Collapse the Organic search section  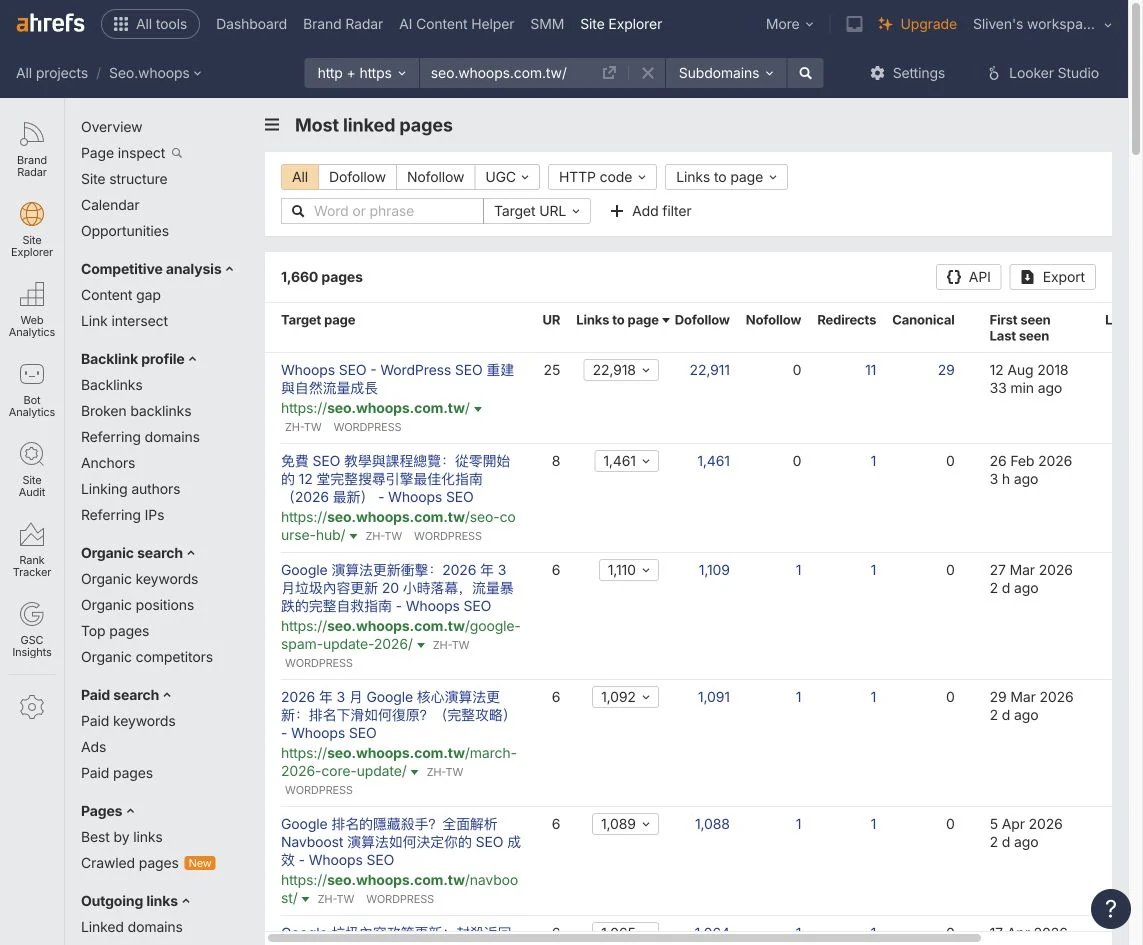coord(138,553)
